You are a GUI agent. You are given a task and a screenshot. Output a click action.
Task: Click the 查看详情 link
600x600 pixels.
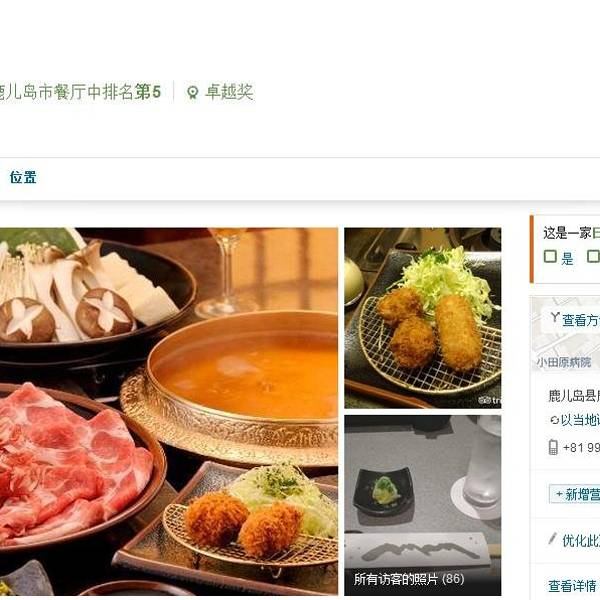[x=572, y=585]
